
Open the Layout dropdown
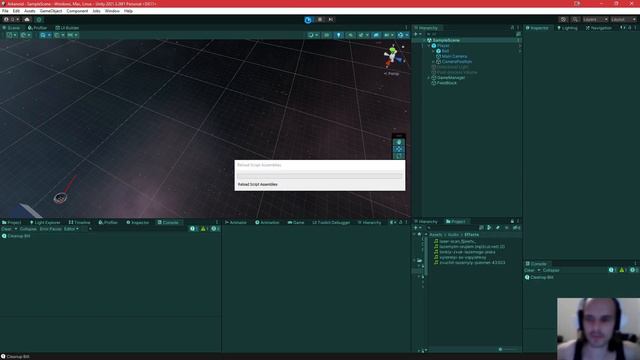pyautogui.click(x=623, y=20)
